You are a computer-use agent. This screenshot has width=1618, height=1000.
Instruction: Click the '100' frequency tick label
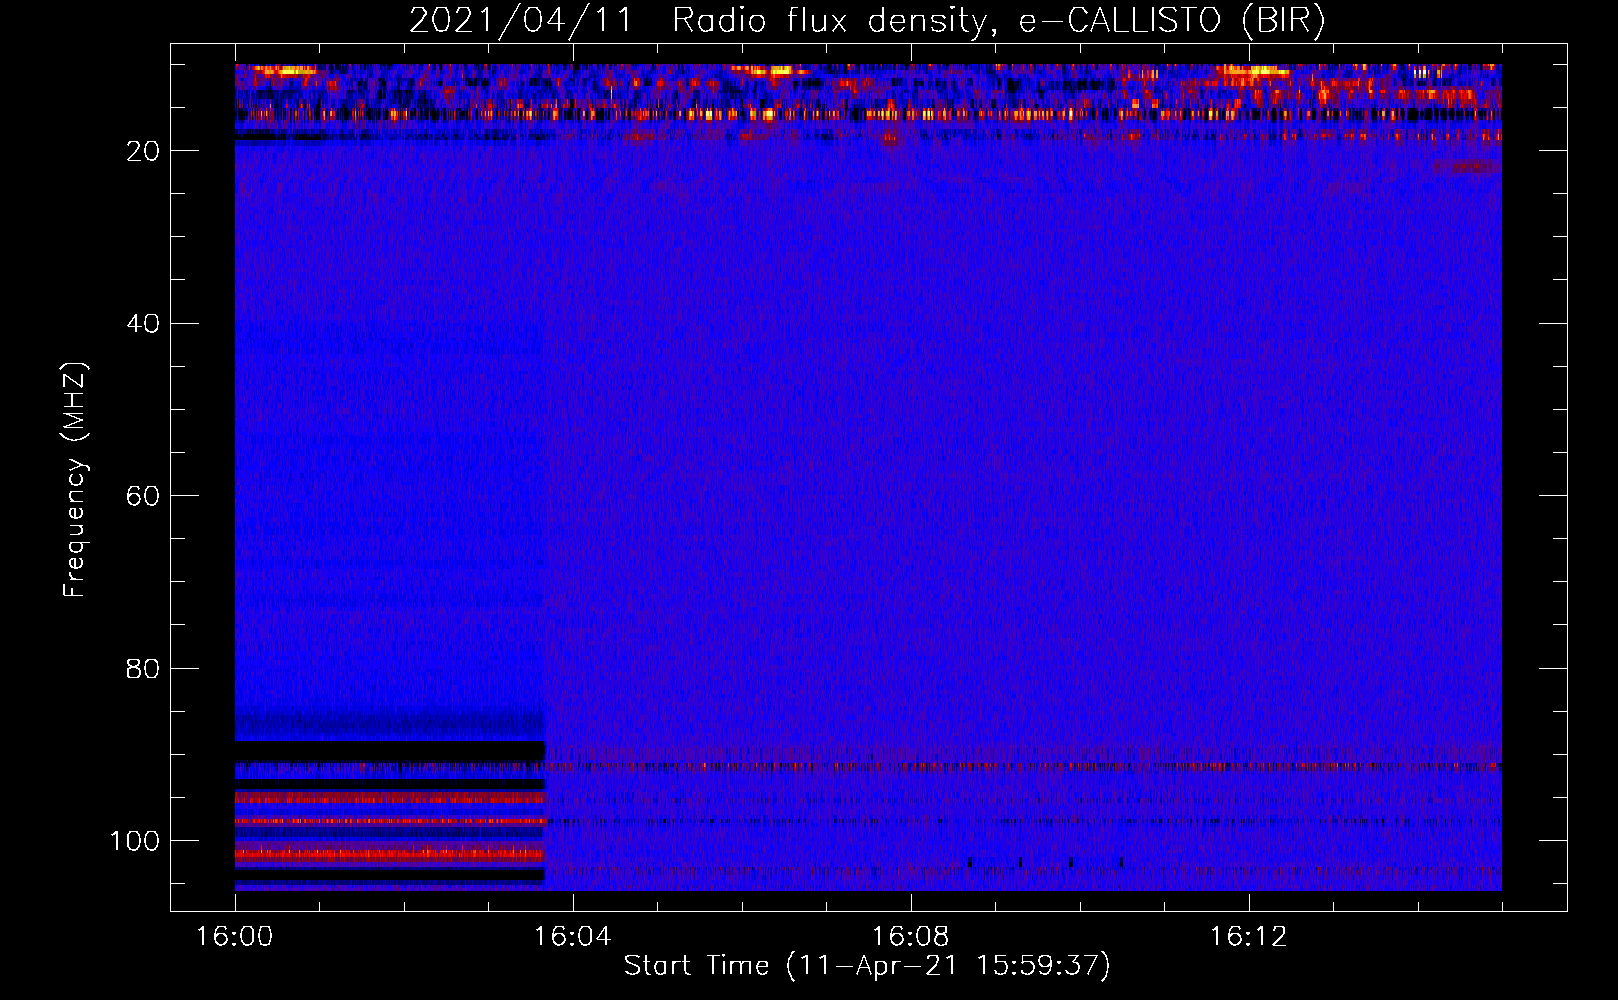[134, 841]
